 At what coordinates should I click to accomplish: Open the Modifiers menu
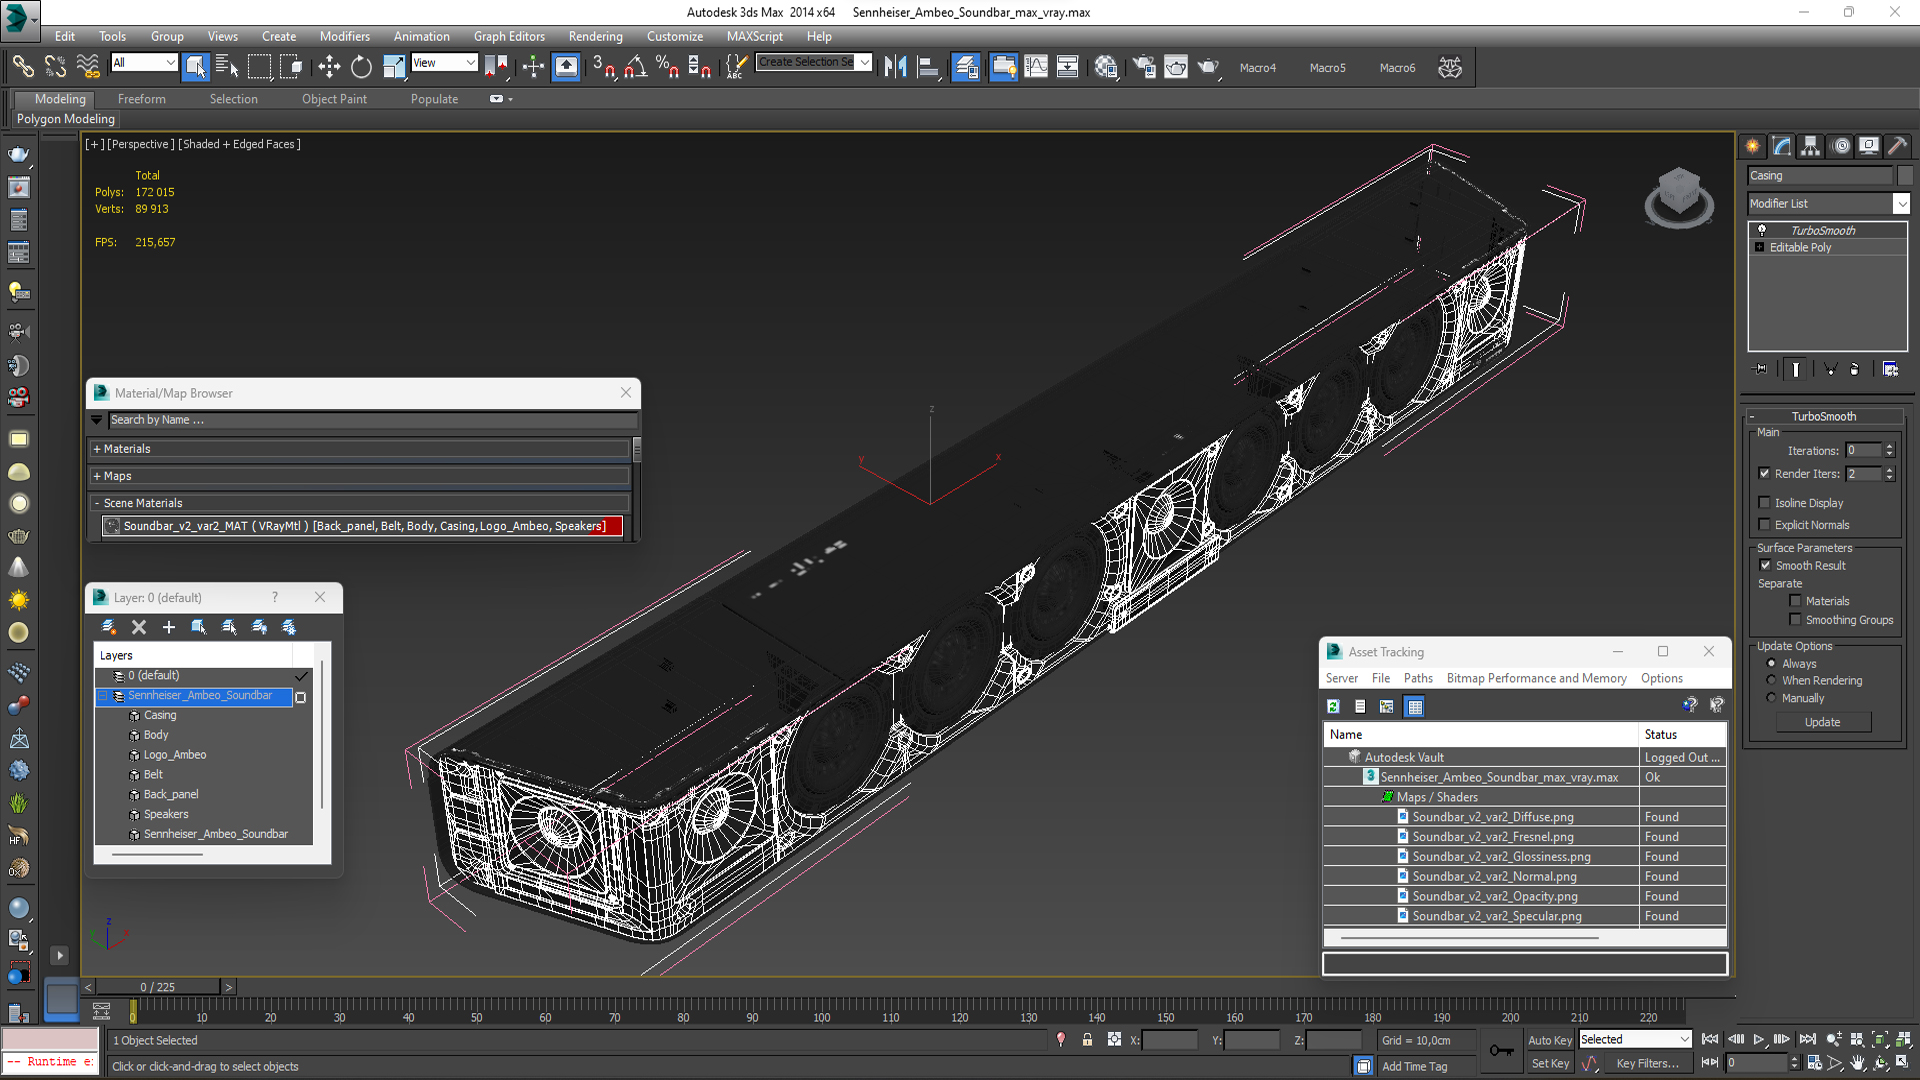tap(344, 36)
